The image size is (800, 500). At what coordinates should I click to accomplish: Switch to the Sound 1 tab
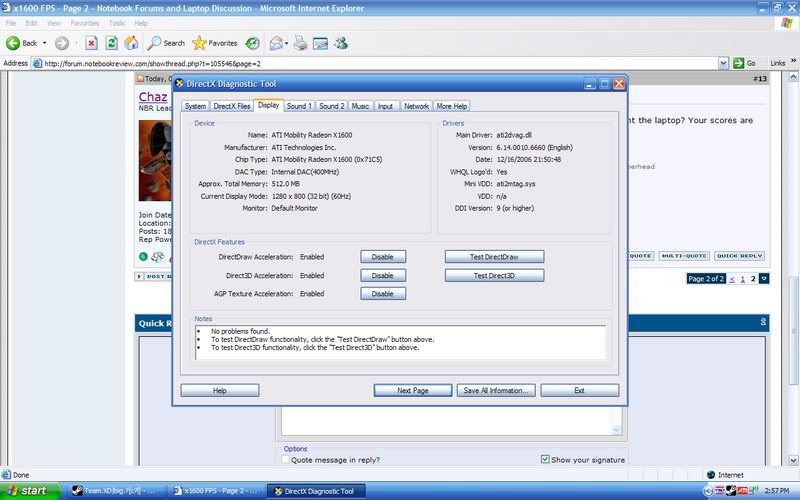(299, 106)
